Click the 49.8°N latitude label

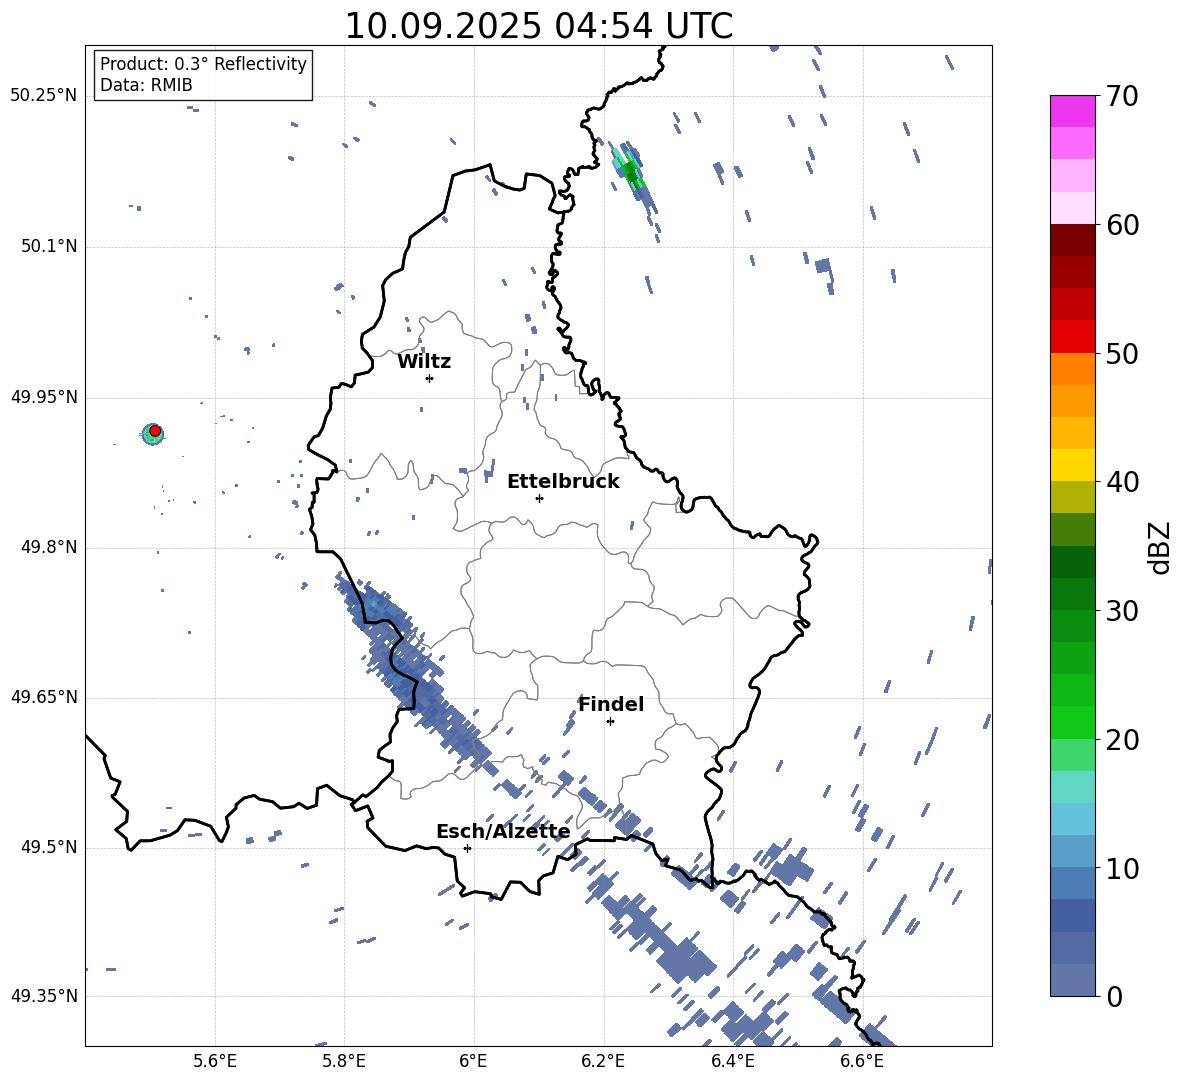(48, 547)
